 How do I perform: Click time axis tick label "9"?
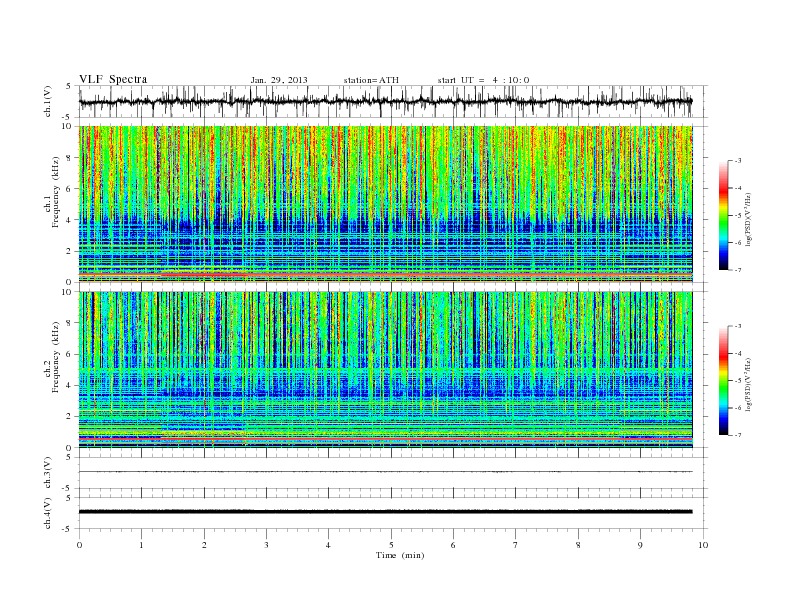click(640, 545)
